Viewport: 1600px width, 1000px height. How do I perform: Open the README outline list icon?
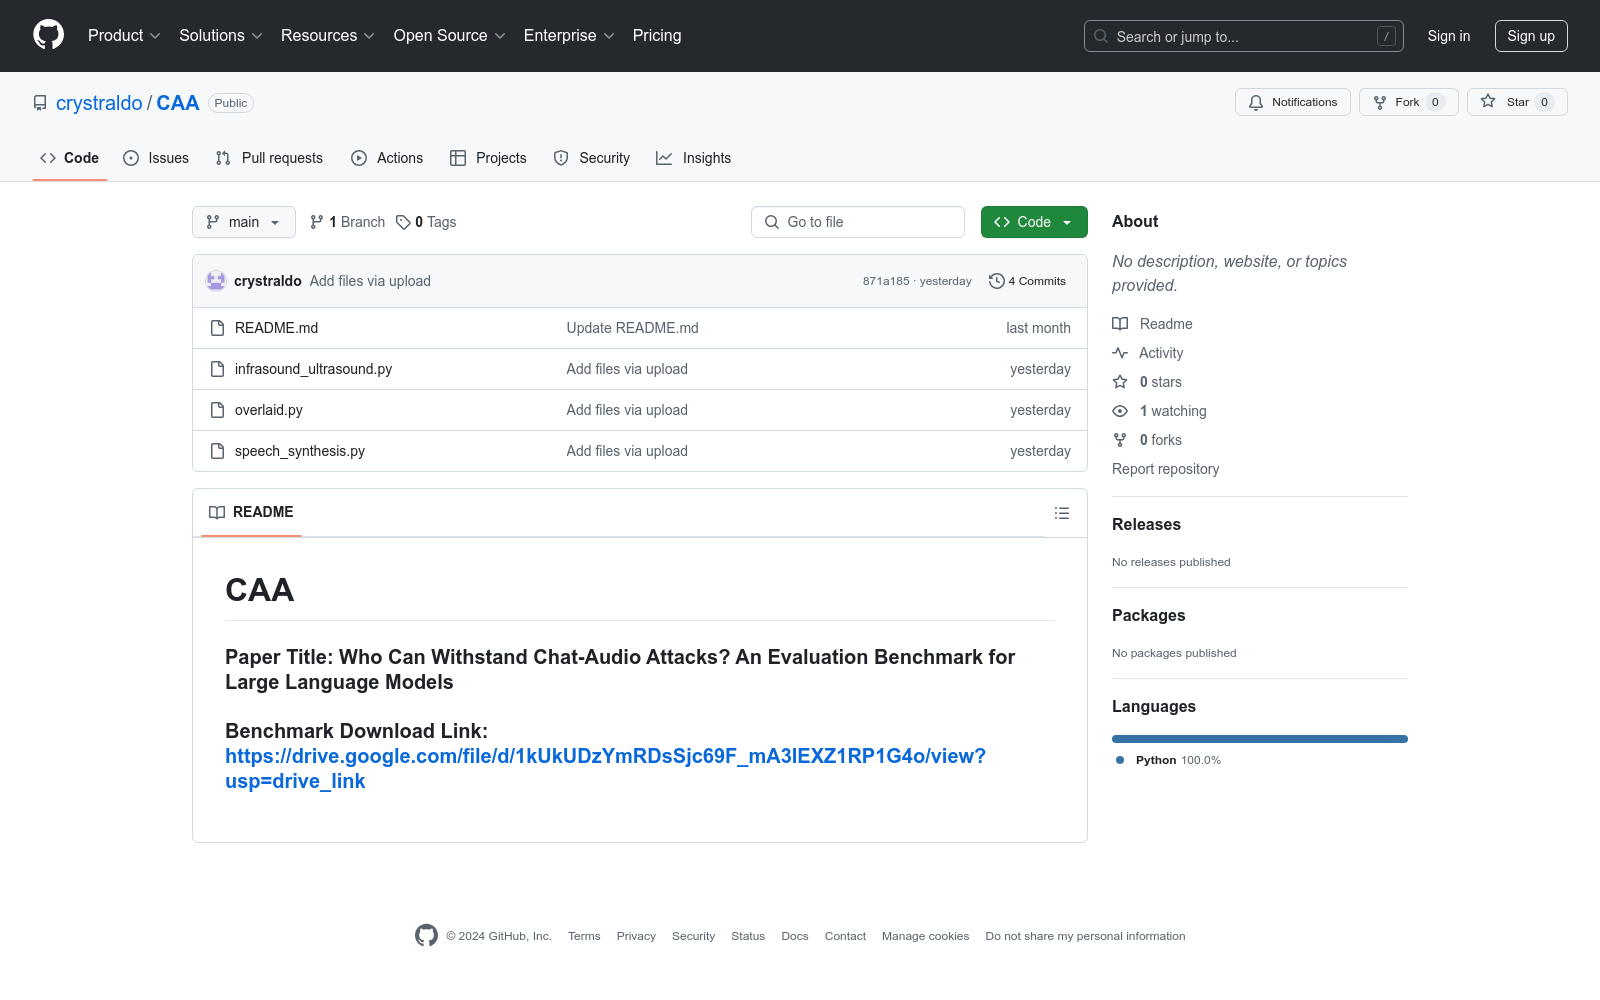coord(1062,513)
